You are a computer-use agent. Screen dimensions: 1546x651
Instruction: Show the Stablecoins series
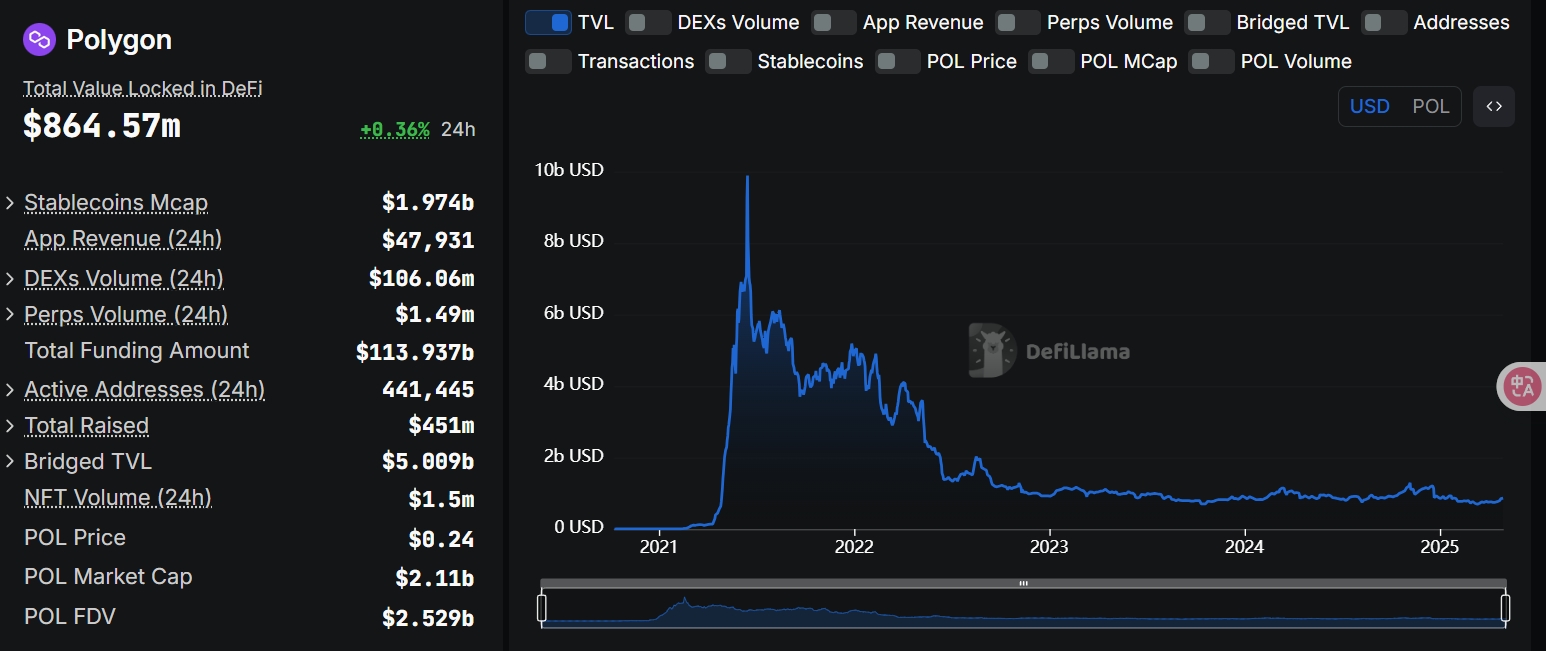click(x=728, y=61)
